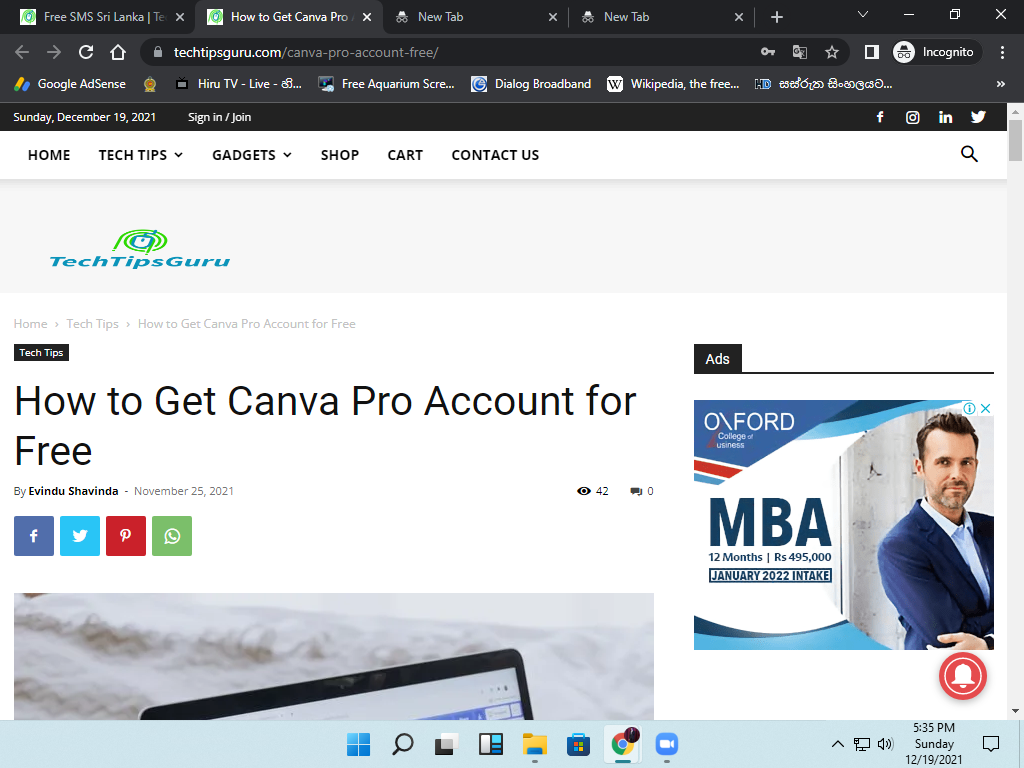Open the Windows Start button

(x=358, y=744)
